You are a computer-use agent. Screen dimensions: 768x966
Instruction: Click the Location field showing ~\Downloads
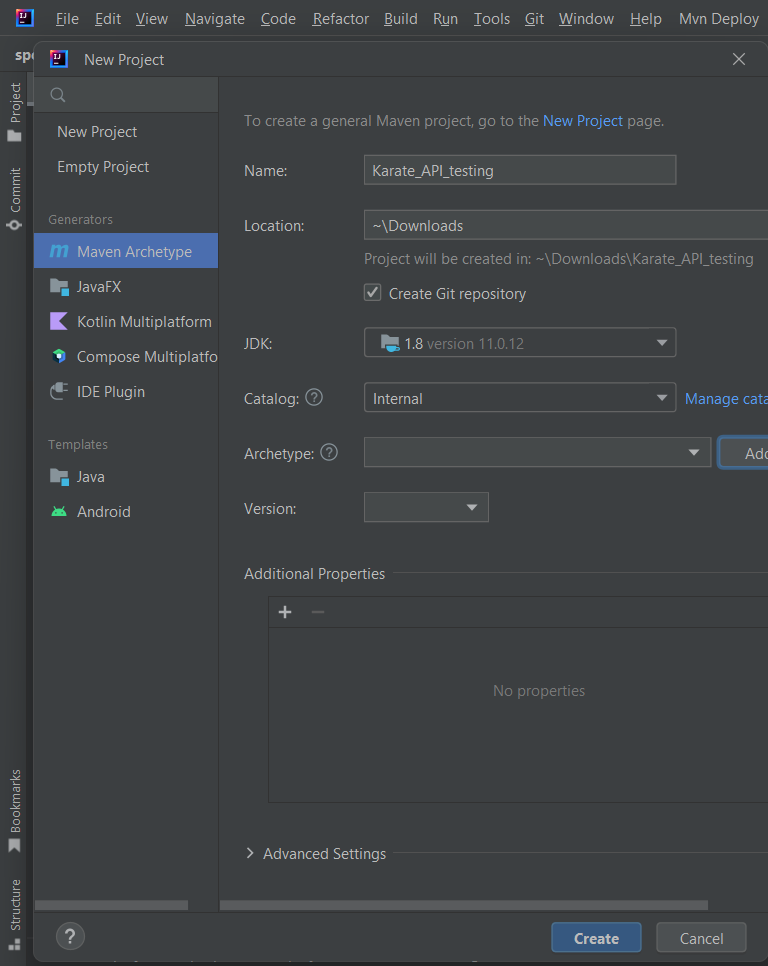click(x=565, y=225)
